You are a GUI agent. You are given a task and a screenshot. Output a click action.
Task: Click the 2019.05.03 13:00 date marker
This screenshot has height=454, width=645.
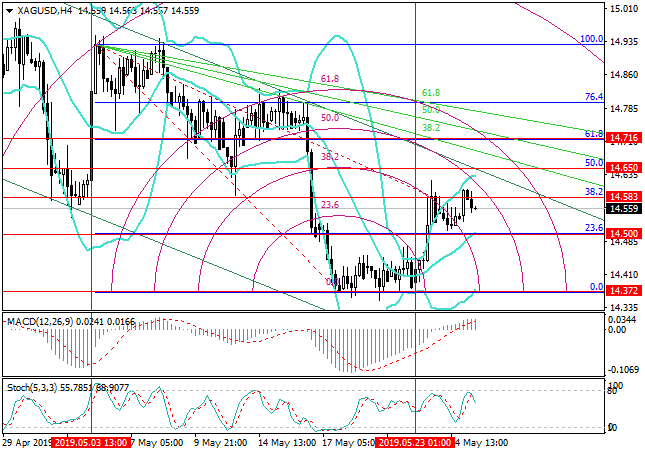tap(92, 442)
